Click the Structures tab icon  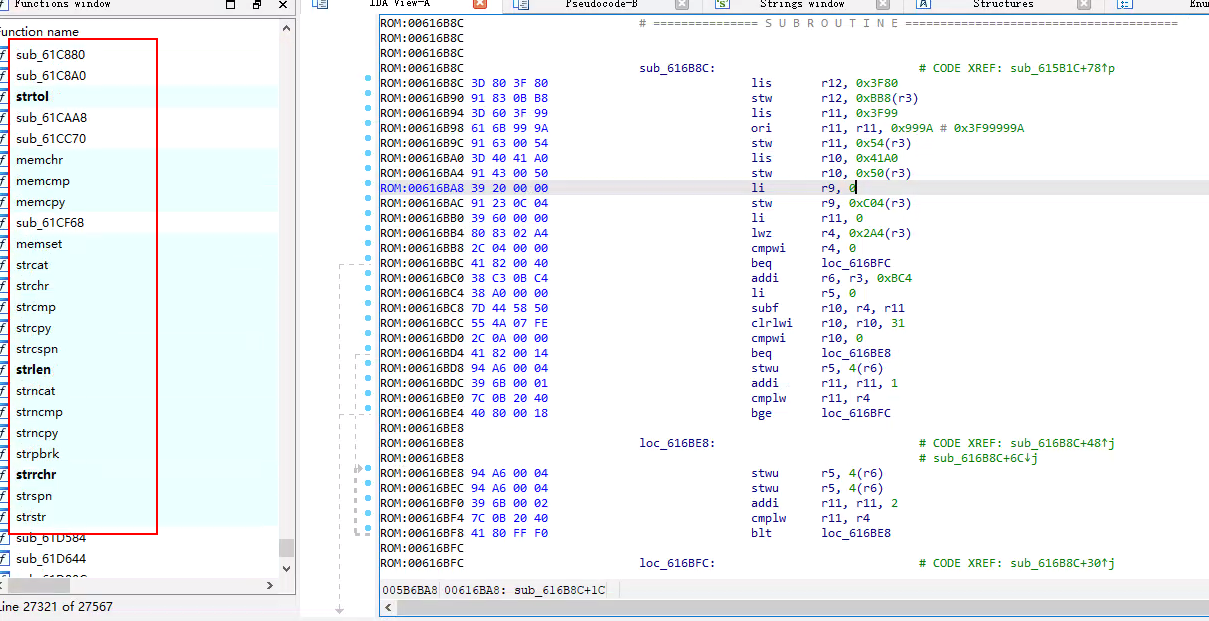click(924, 4)
